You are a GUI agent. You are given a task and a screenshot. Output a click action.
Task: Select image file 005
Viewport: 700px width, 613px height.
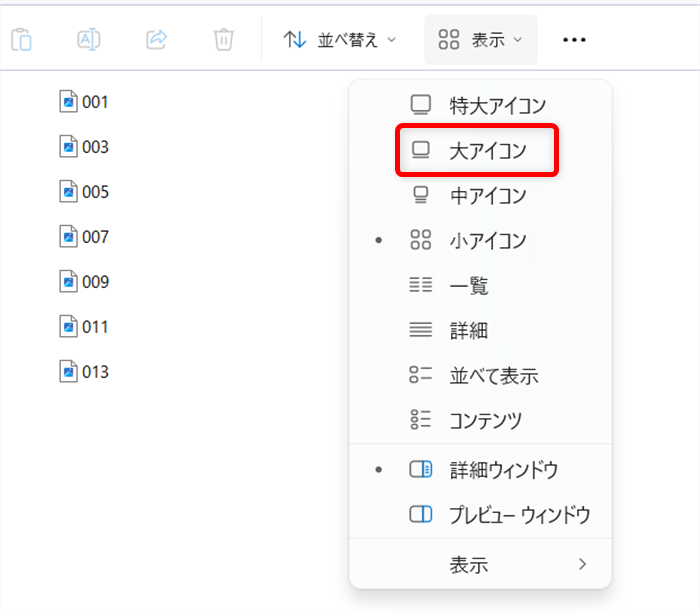[x=84, y=192]
